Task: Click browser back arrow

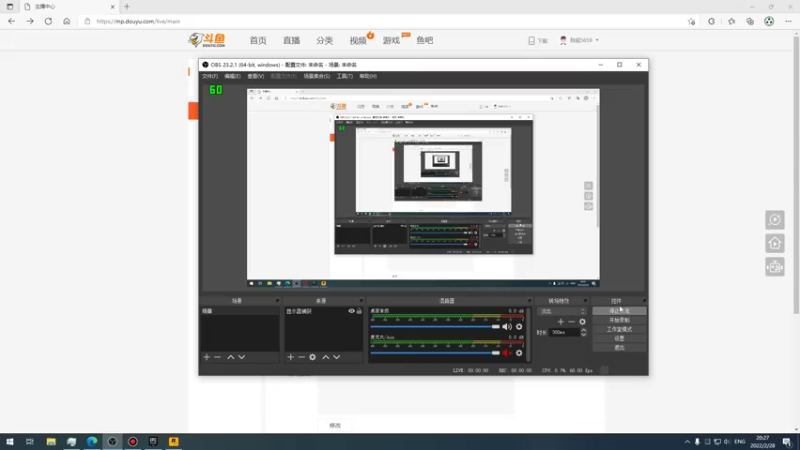Action: tap(11, 21)
